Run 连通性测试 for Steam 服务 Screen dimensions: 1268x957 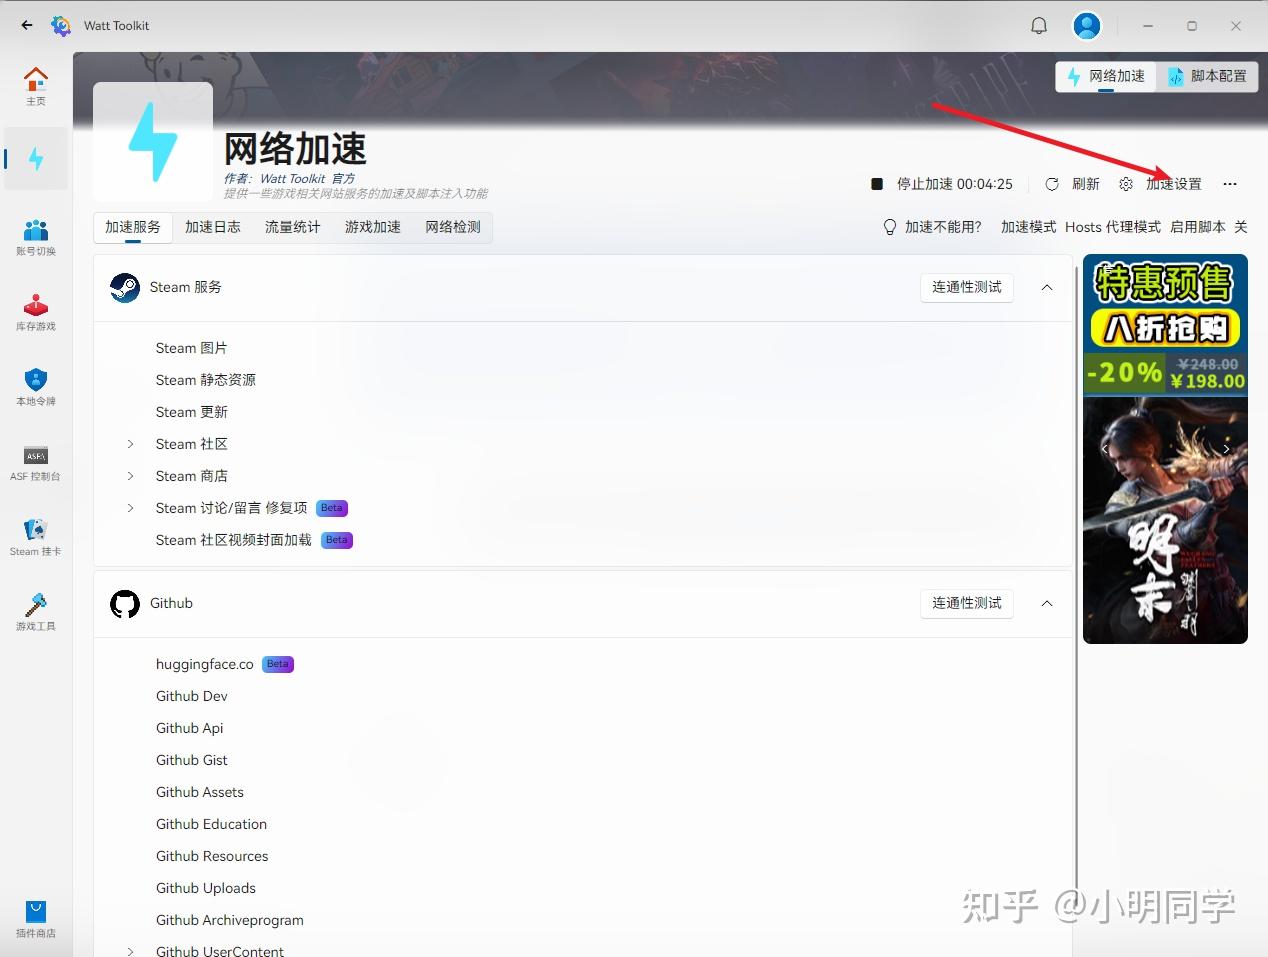click(x=966, y=288)
